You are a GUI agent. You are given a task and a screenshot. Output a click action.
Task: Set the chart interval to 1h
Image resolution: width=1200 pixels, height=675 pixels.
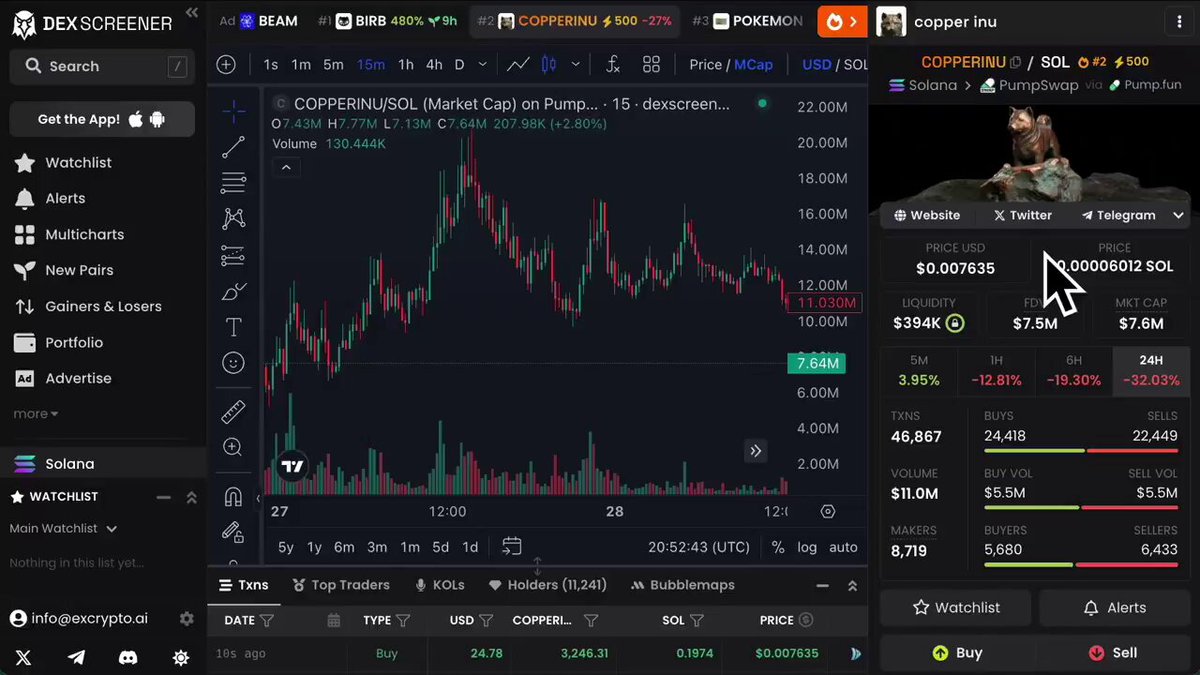406,64
